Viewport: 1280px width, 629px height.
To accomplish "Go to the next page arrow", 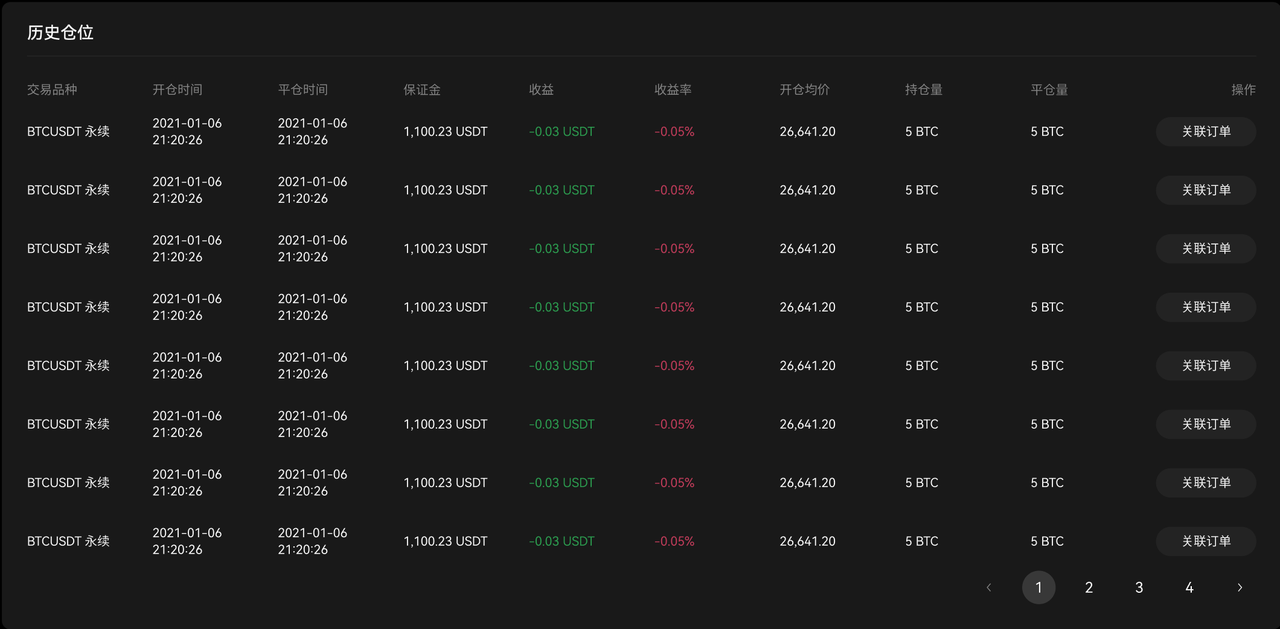I will pyautogui.click(x=1239, y=588).
